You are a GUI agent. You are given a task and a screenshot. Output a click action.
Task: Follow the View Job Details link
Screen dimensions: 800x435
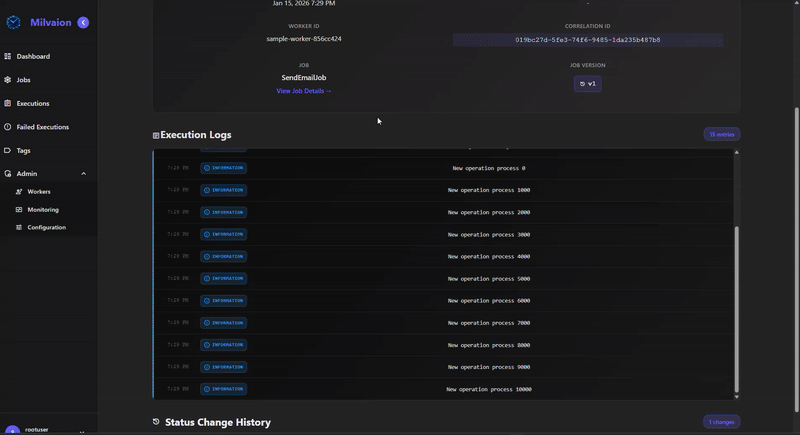[x=304, y=91]
